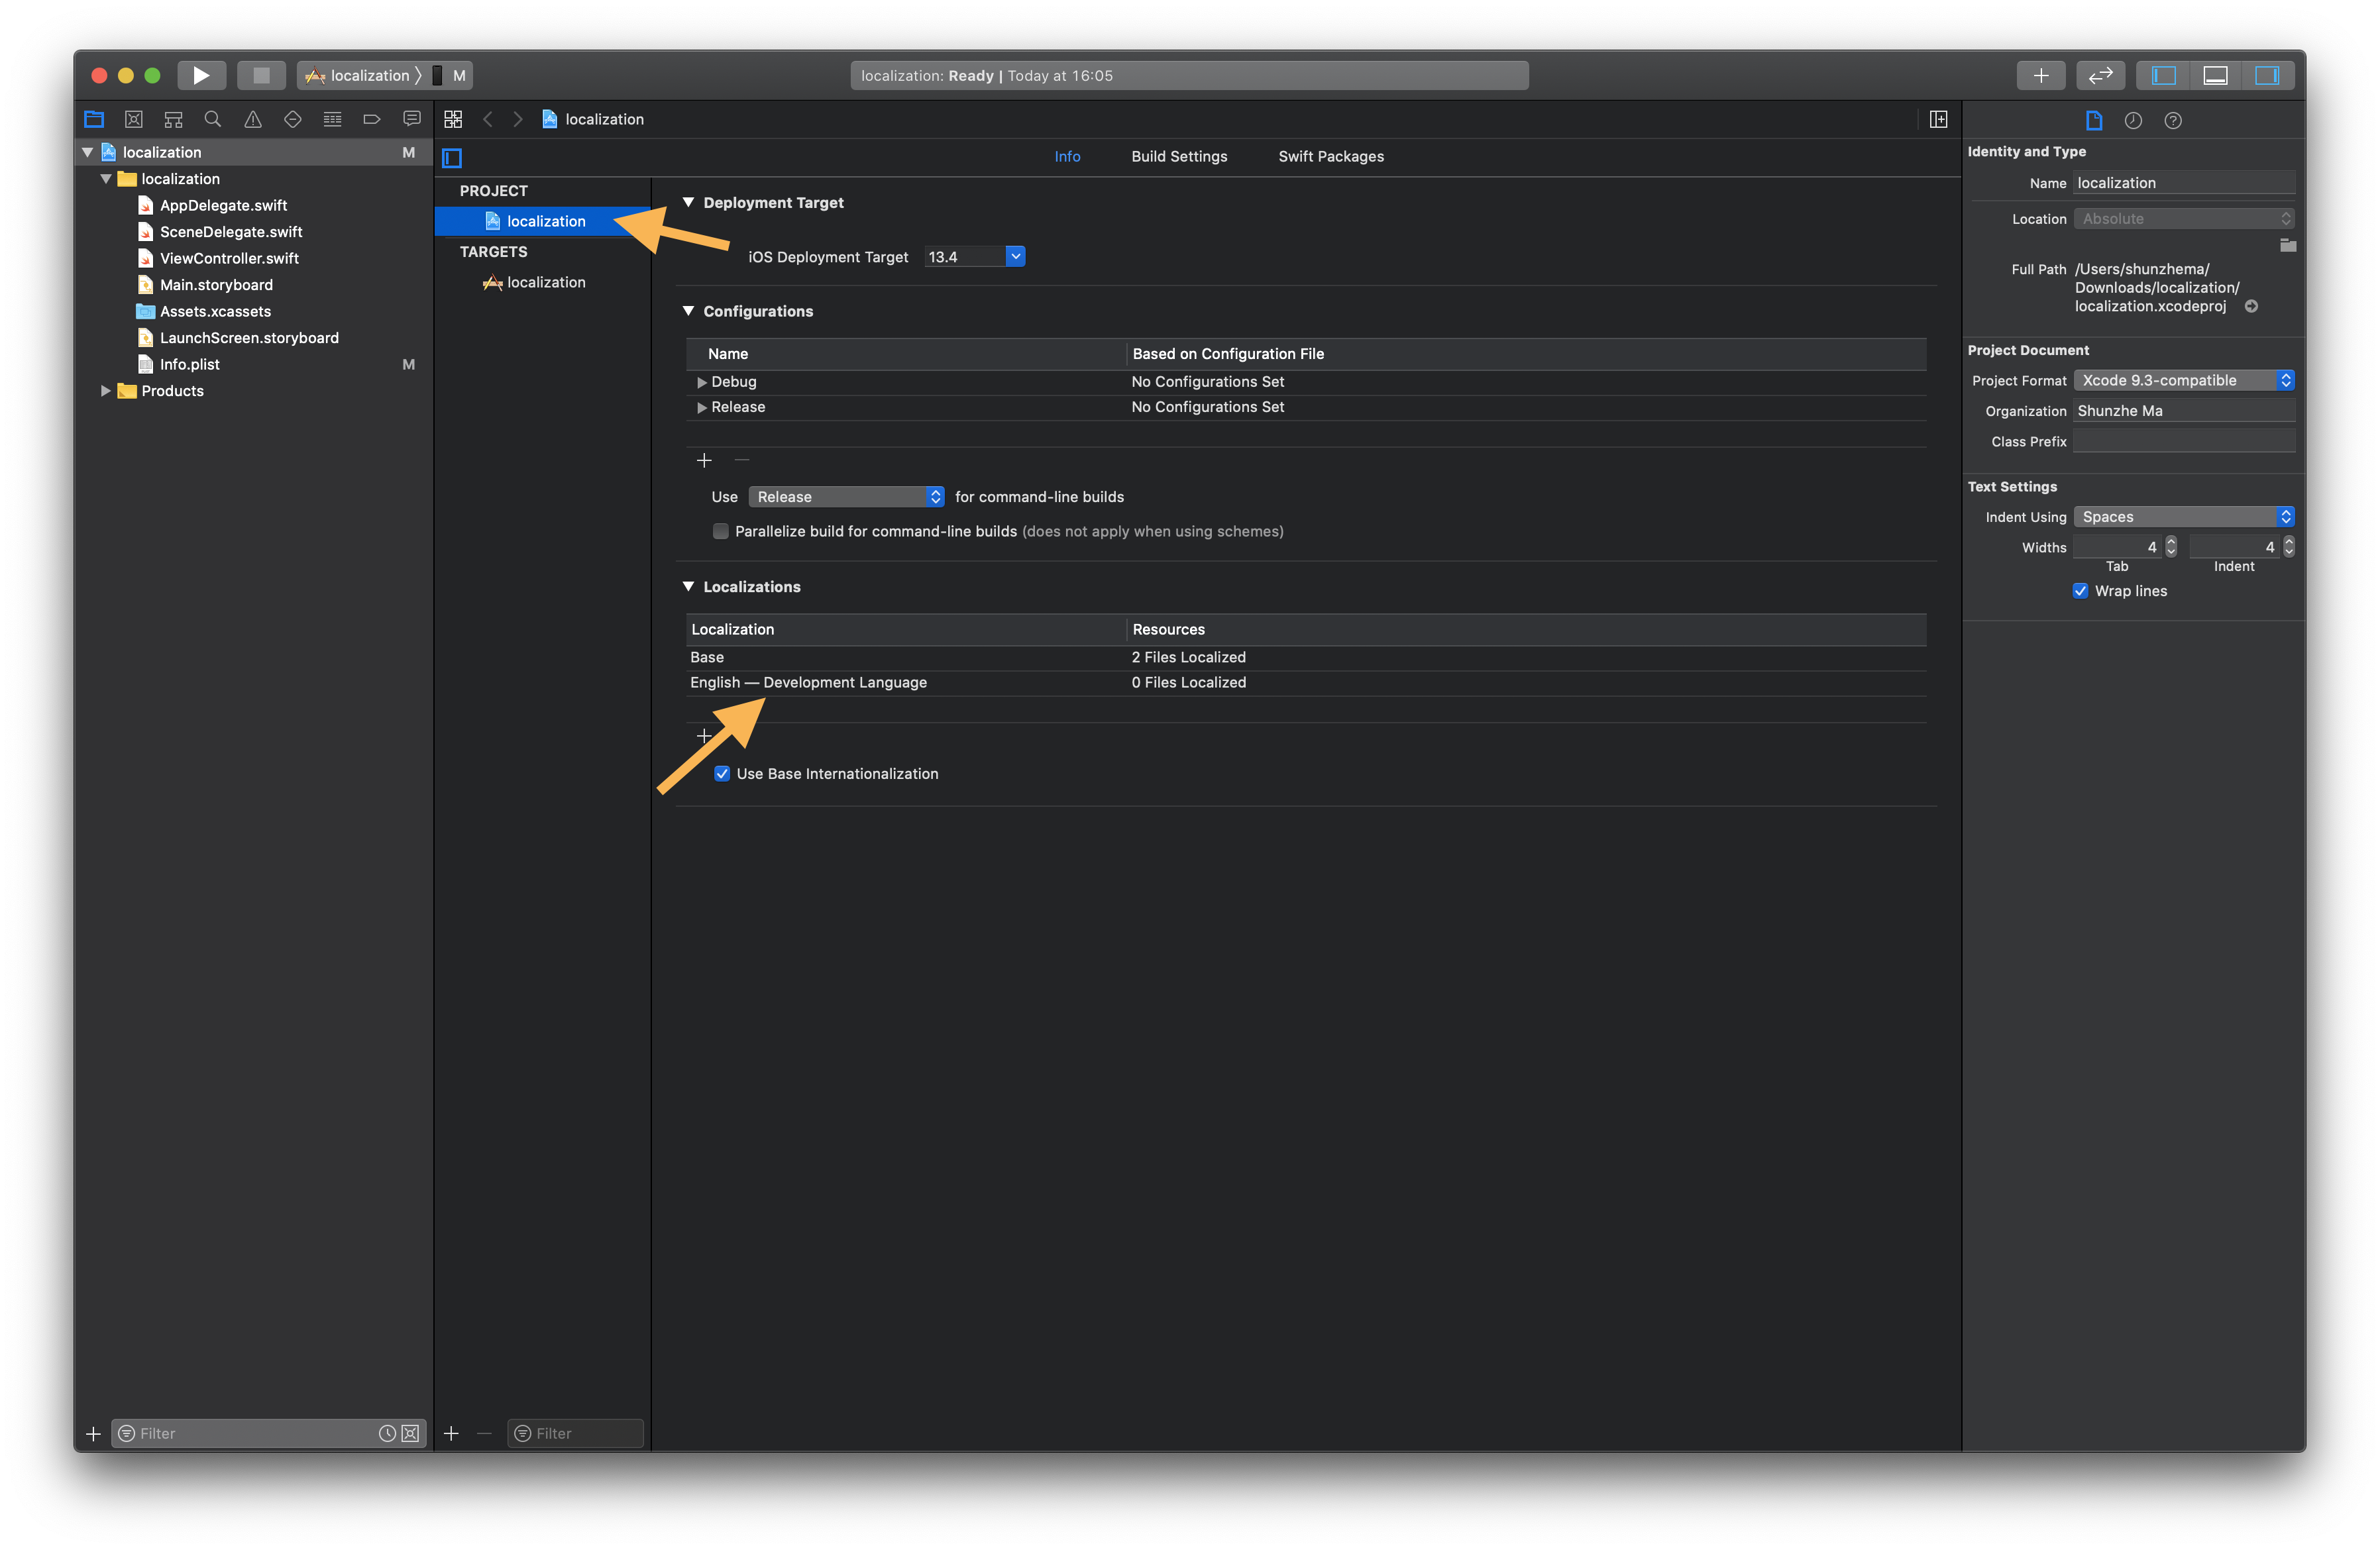The image size is (2380, 1550).
Task: Add a localization with the plus button
Action: tap(704, 736)
